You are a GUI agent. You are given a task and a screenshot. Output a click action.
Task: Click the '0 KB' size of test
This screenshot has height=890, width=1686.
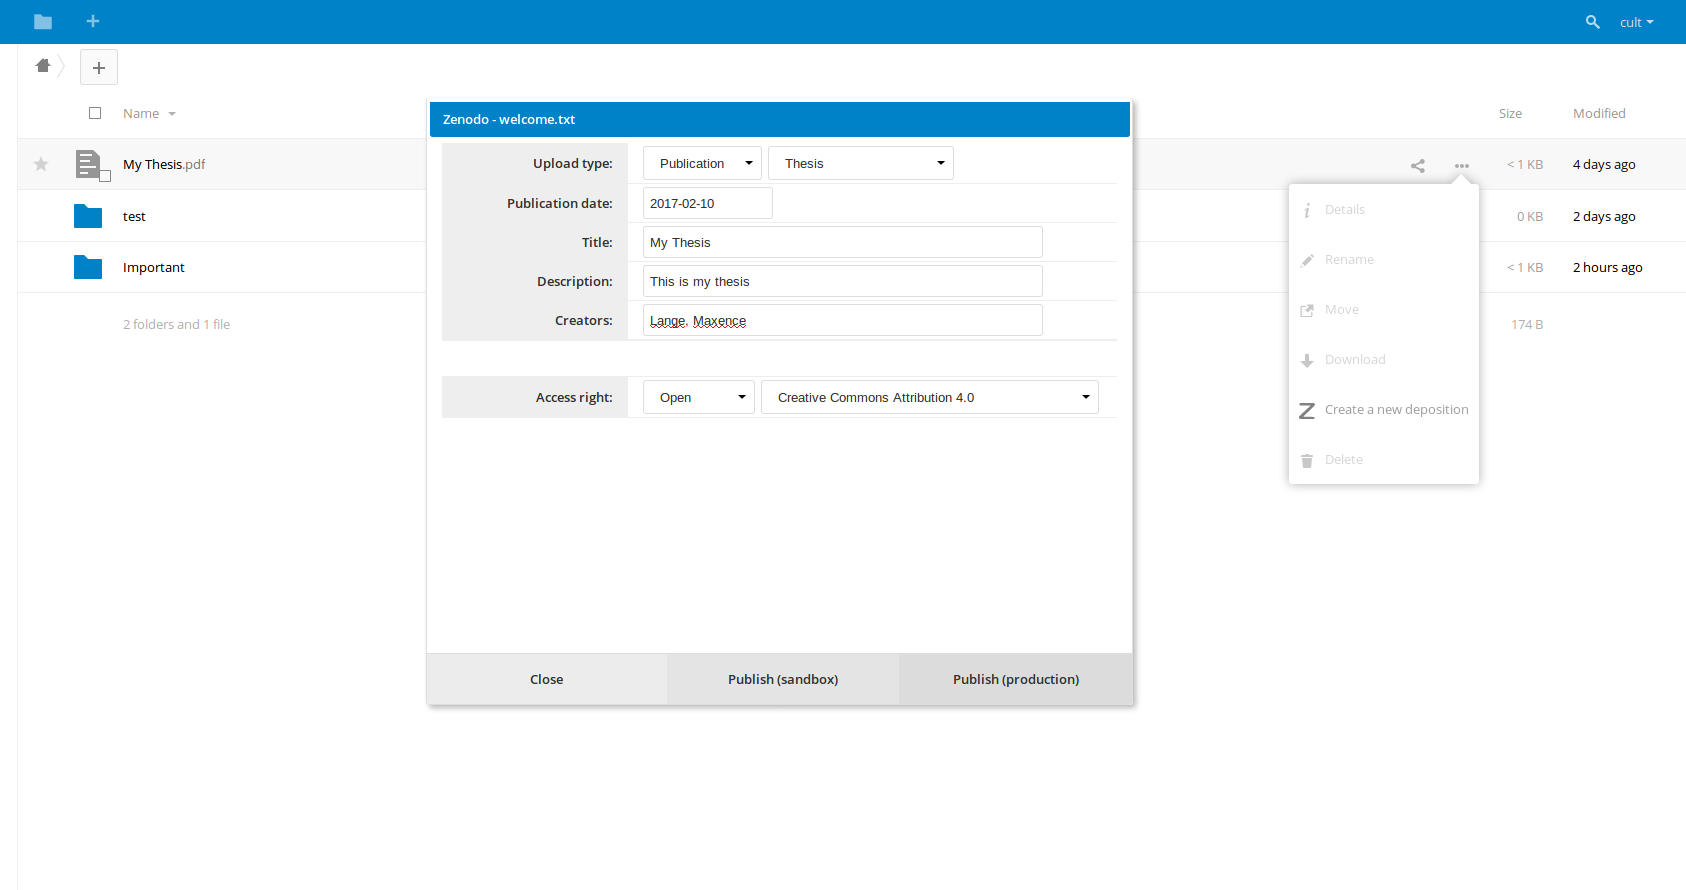point(1530,216)
